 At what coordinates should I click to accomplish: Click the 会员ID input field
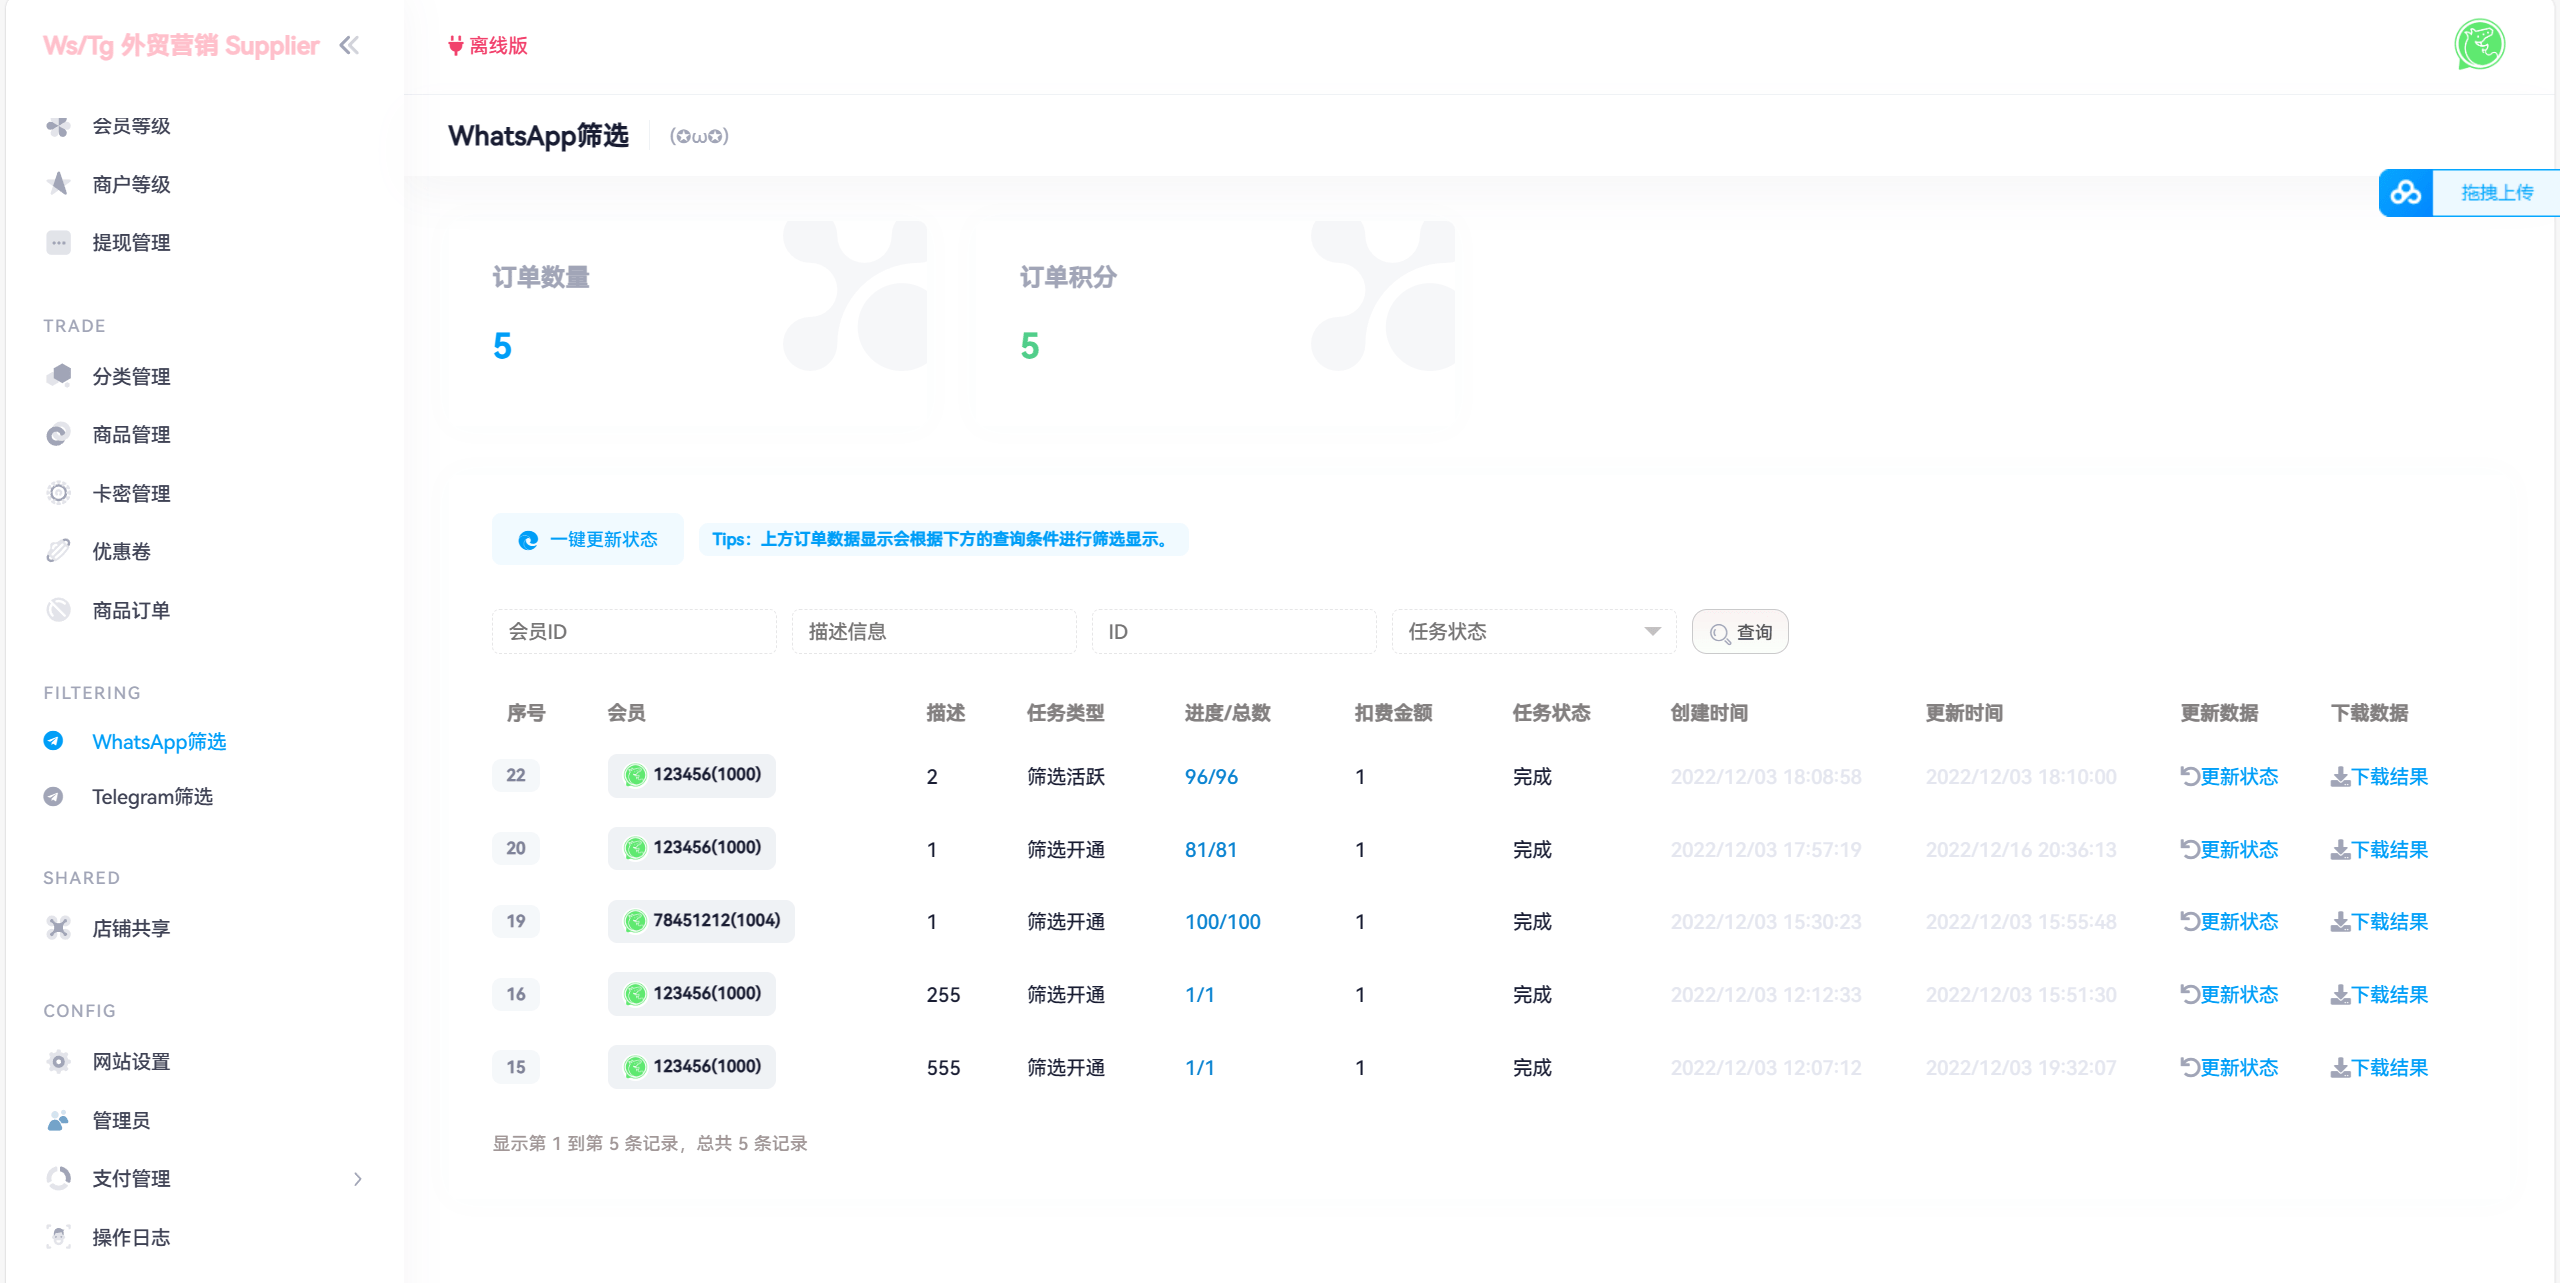[x=633, y=631]
